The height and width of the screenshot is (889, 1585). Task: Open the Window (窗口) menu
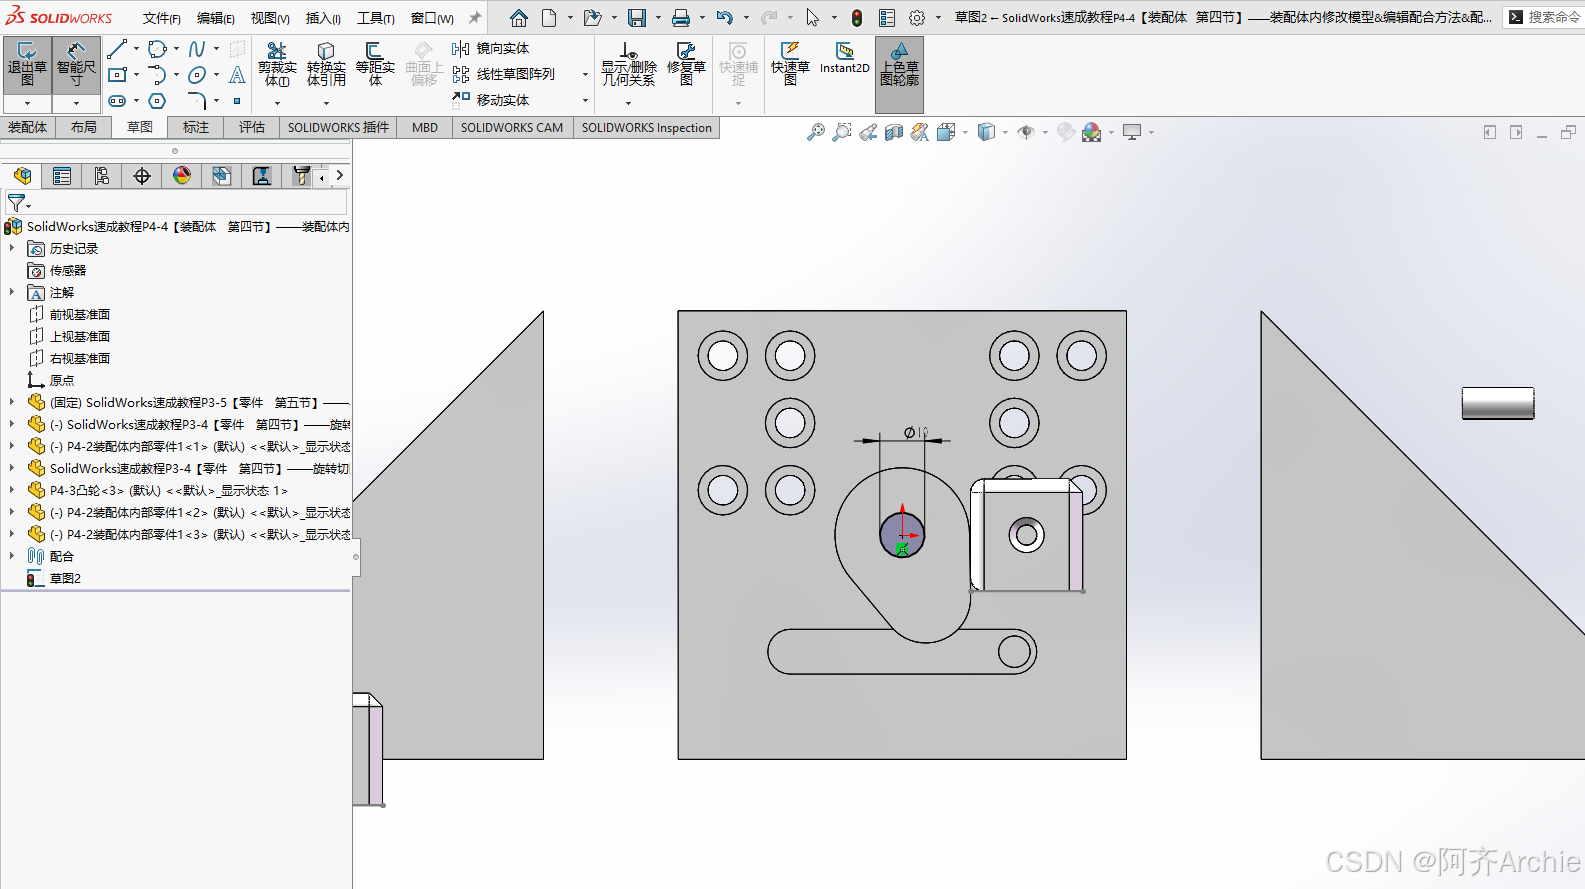[x=432, y=18]
